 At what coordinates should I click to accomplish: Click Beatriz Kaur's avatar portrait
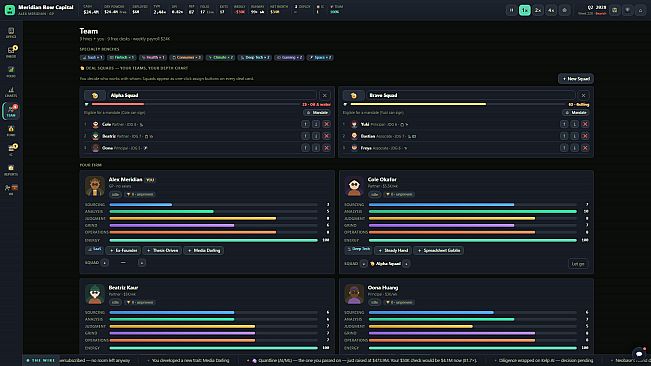pyautogui.click(x=95, y=294)
